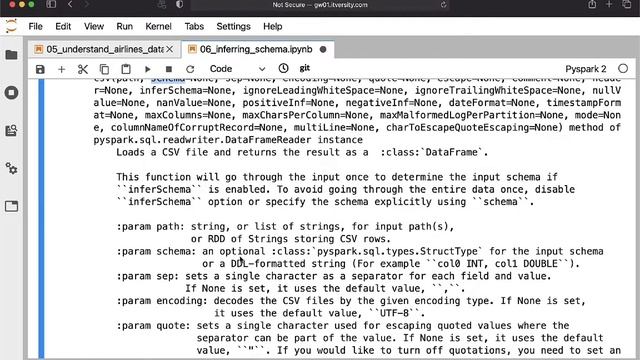
Task: Click the clock icon in notebook toolbar
Action: click(x=283, y=69)
